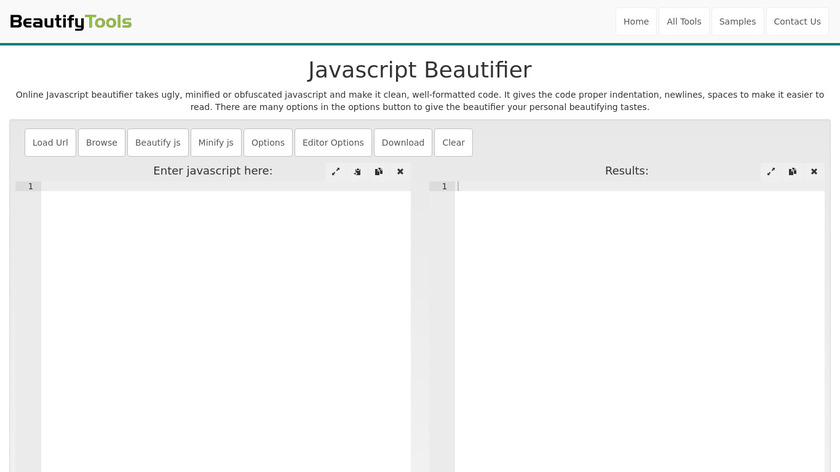Viewport: 840px width, 472px height.
Task: Open Editor Options
Action: [x=333, y=143]
